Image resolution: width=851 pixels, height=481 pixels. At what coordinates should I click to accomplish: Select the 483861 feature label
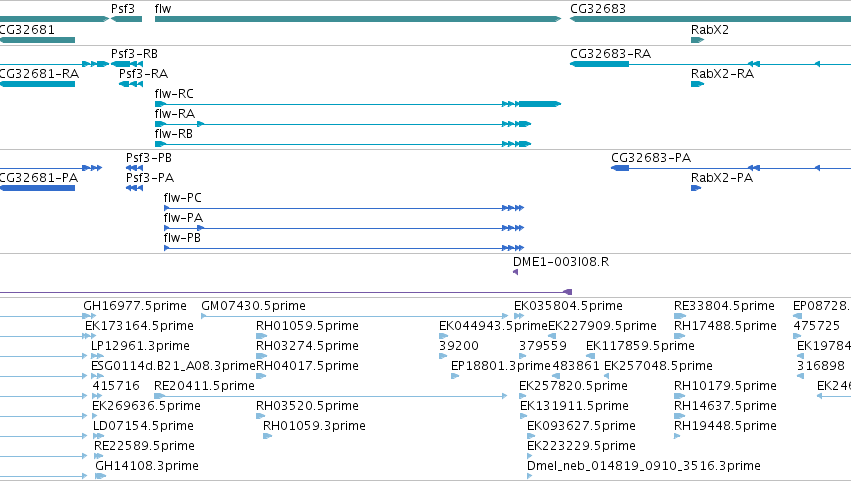pos(576,366)
